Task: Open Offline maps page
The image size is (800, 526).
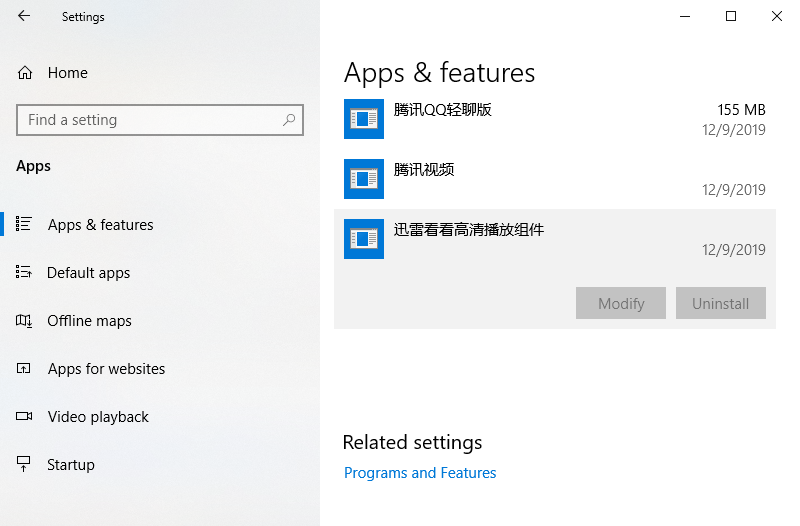Action: click(89, 321)
